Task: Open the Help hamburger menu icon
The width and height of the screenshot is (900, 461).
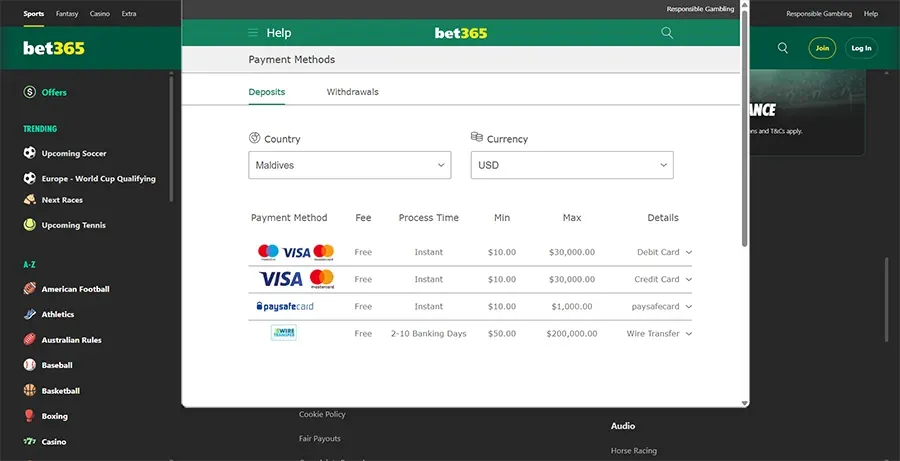Action: (253, 33)
